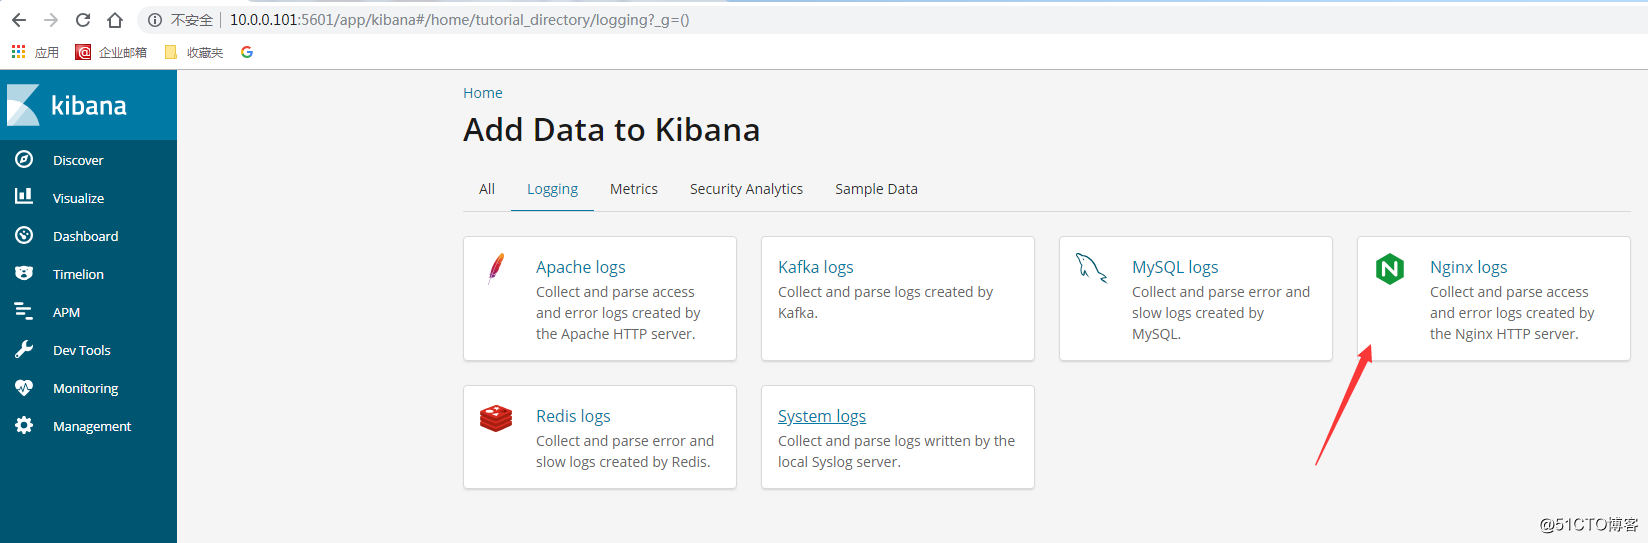Open Apache logs tutorial link
This screenshot has width=1648, height=543.
pyautogui.click(x=581, y=267)
